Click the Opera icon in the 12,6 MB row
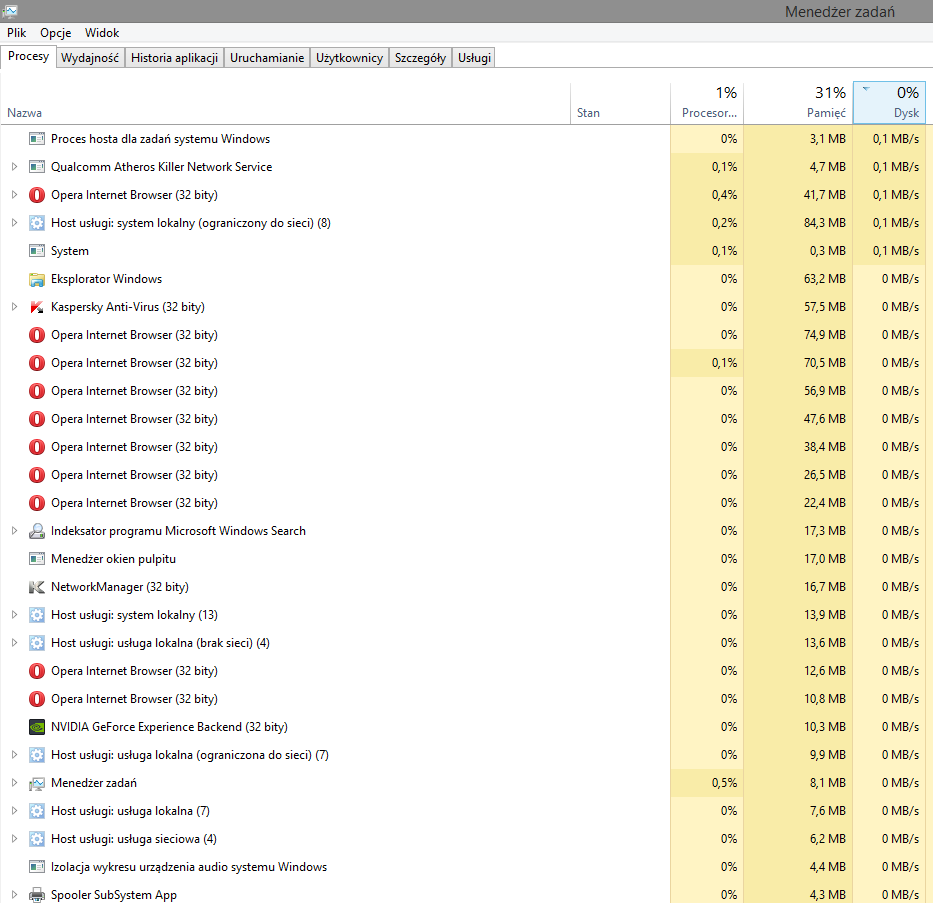 pyautogui.click(x=37, y=671)
